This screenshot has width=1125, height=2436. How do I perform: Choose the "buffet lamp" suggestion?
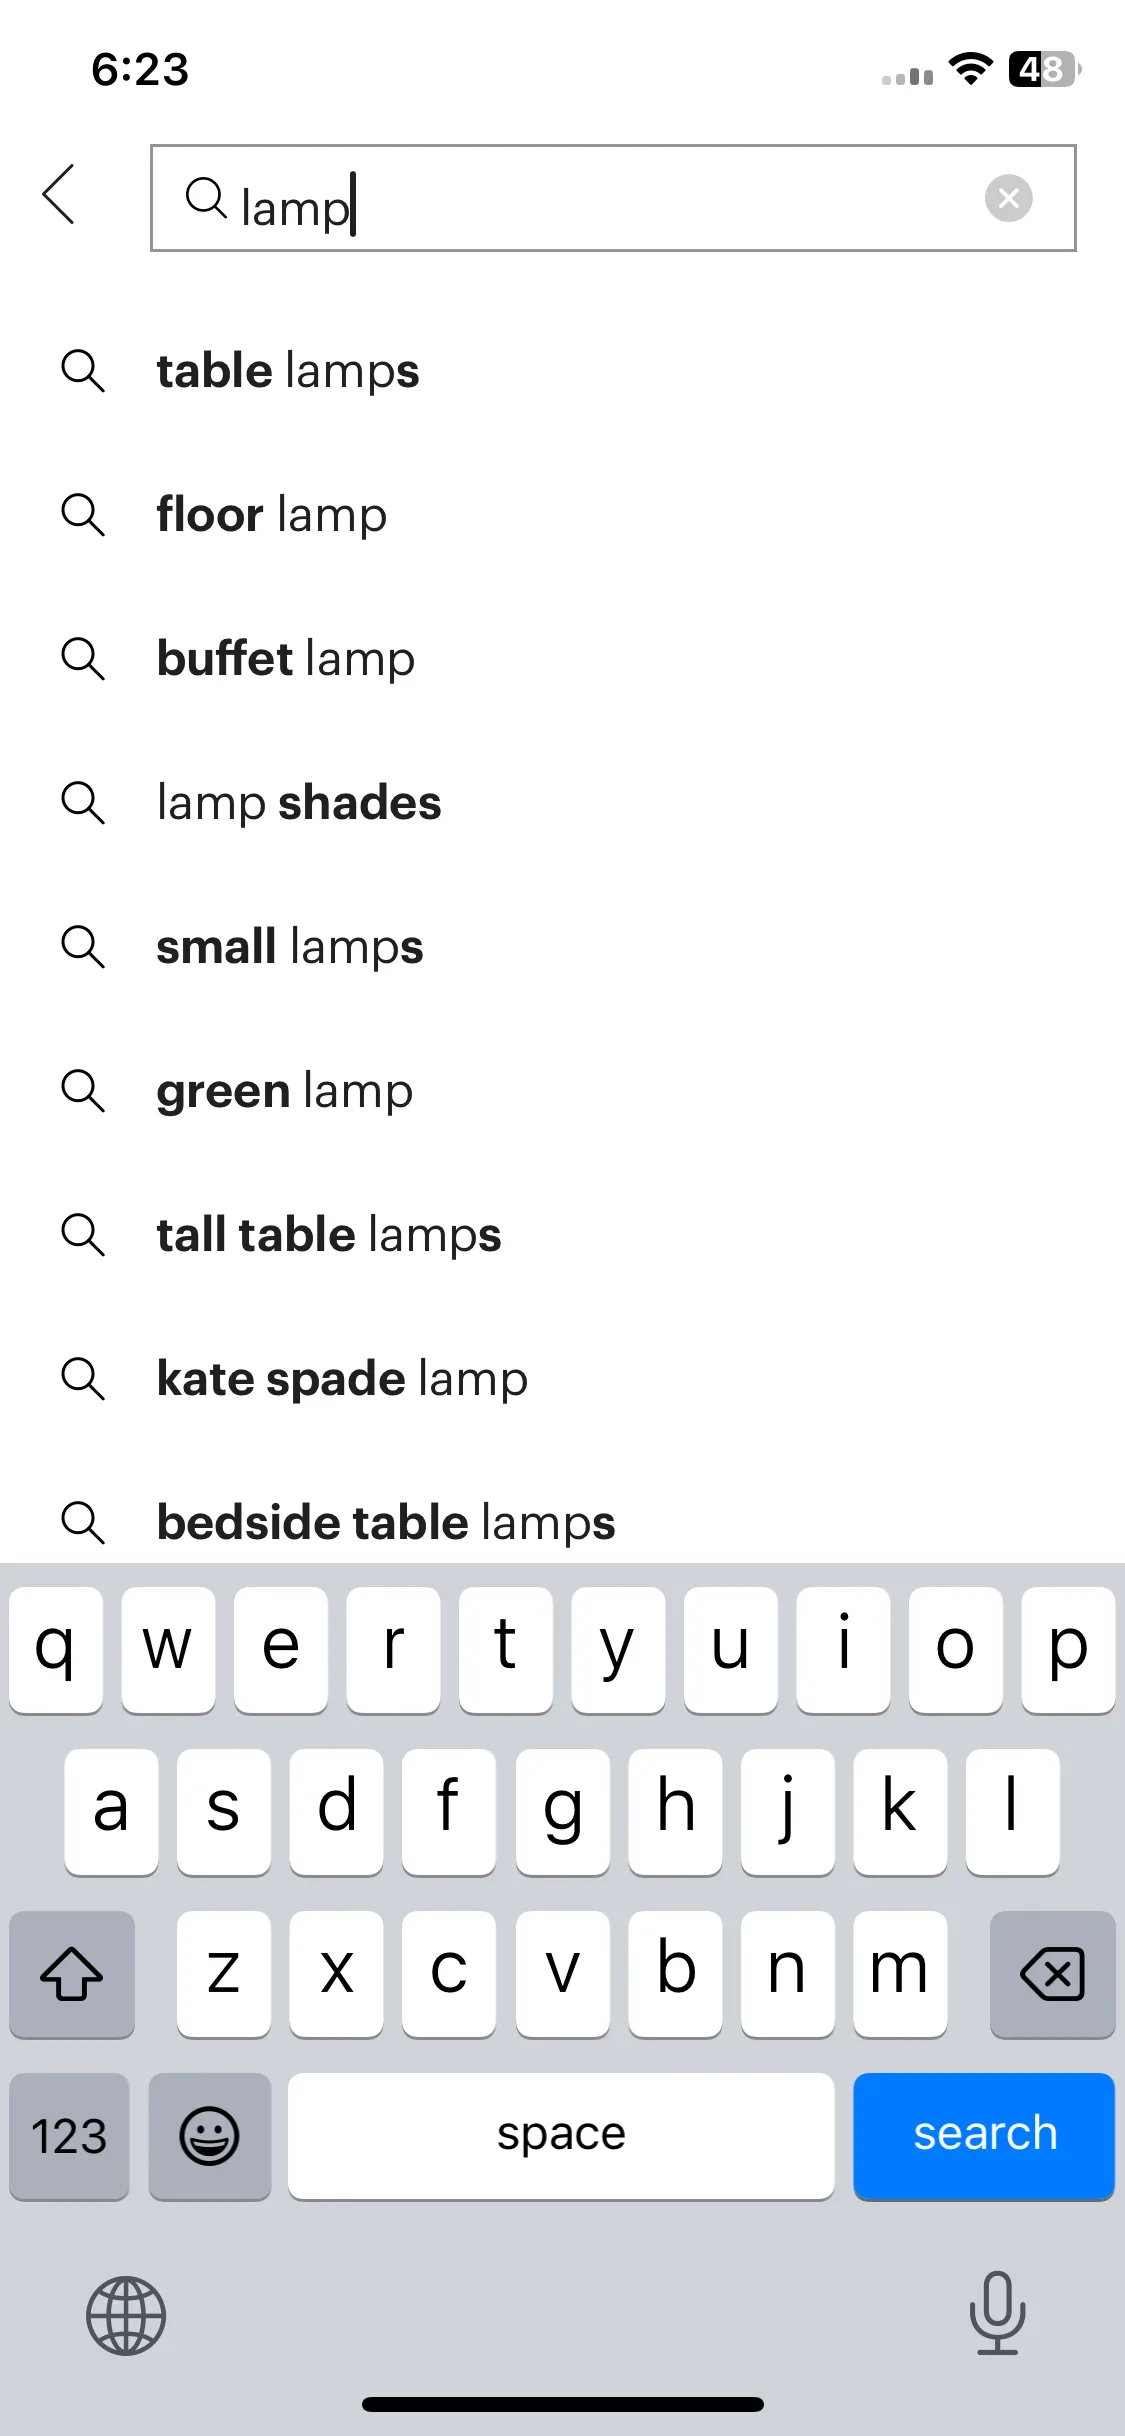click(562, 659)
